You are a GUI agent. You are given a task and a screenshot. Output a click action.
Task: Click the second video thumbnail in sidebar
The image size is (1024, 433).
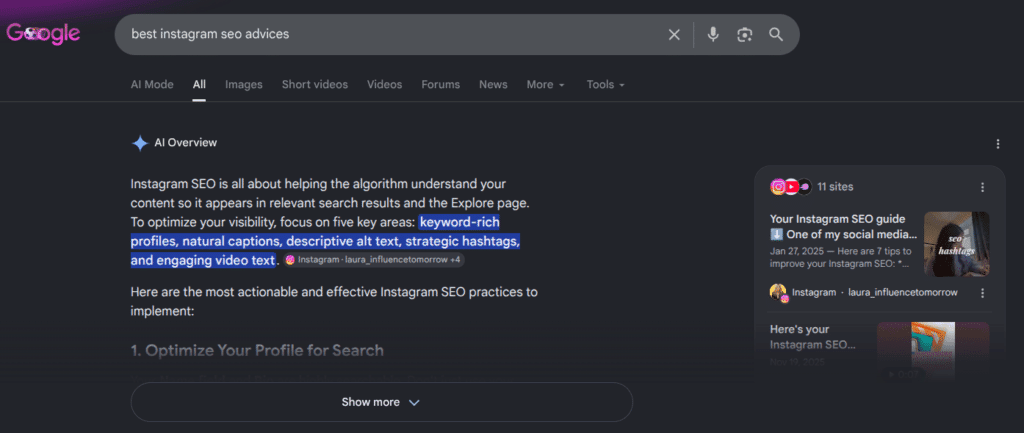coord(933,351)
